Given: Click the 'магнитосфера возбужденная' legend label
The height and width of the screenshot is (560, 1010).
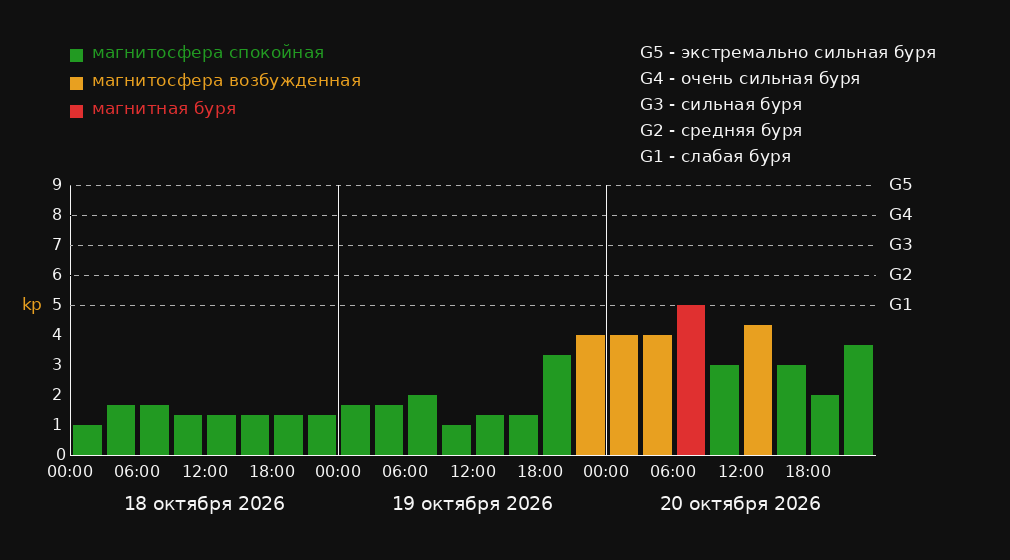Looking at the screenshot, I should [x=227, y=81].
